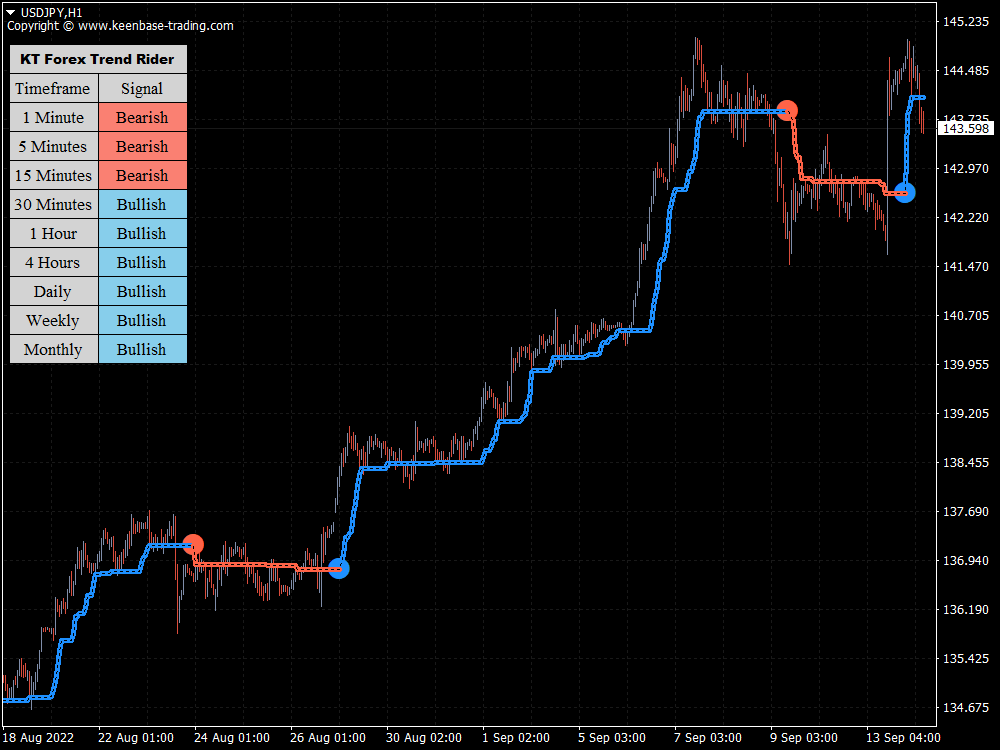Select the Monthly timeframe cell
Image resolution: width=1000 pixels, height=750 pixels.
click(54, 349)
